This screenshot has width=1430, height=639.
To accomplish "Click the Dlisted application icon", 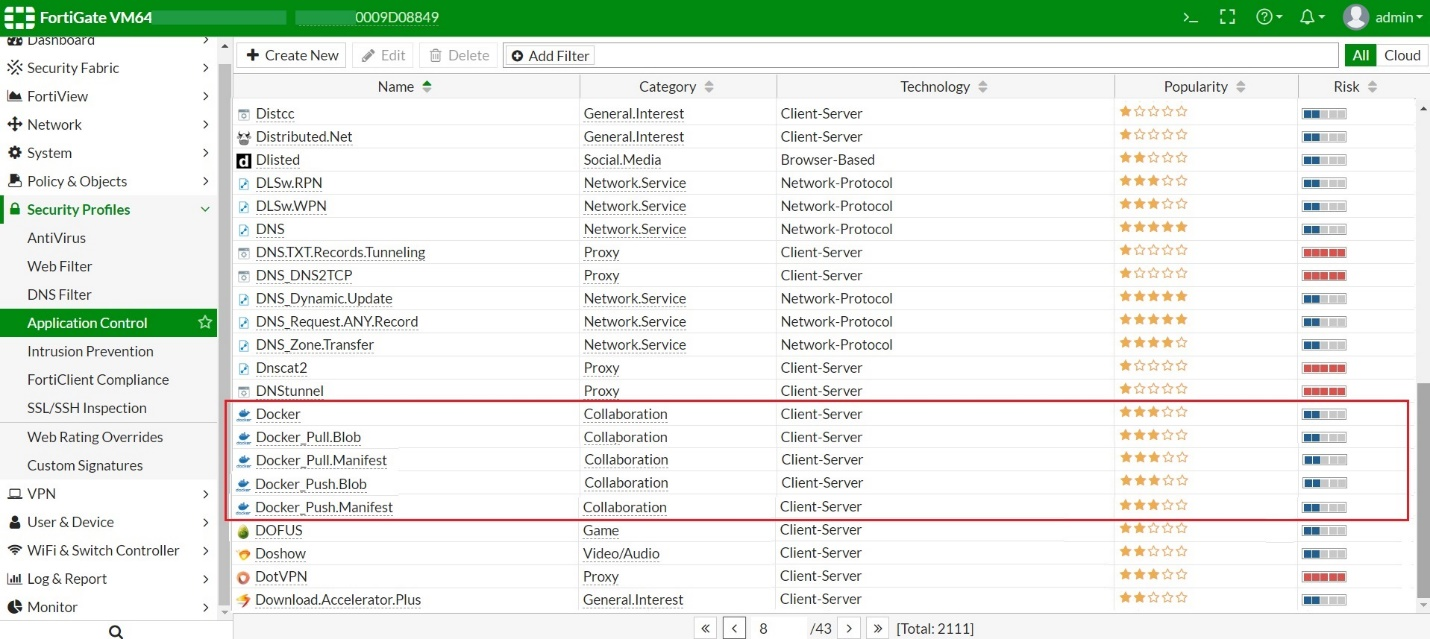I will 244,160.
